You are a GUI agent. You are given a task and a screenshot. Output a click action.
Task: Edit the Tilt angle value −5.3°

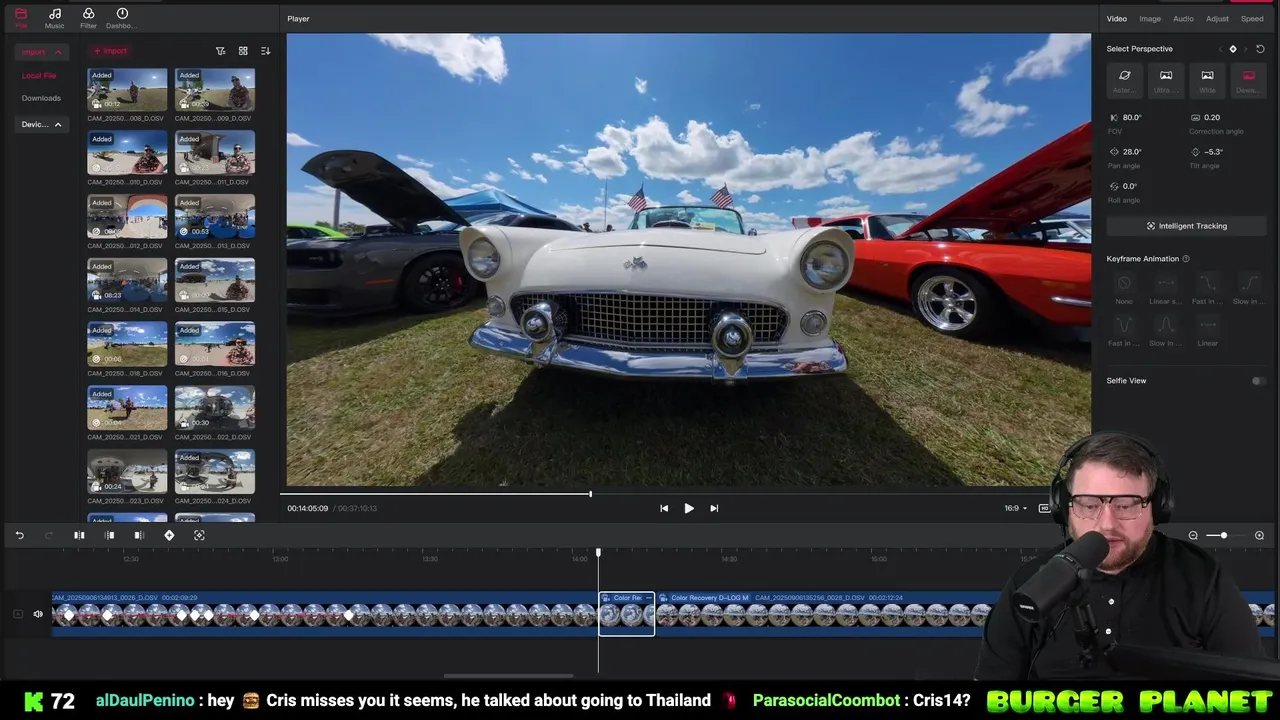[x=1213, y=152]
